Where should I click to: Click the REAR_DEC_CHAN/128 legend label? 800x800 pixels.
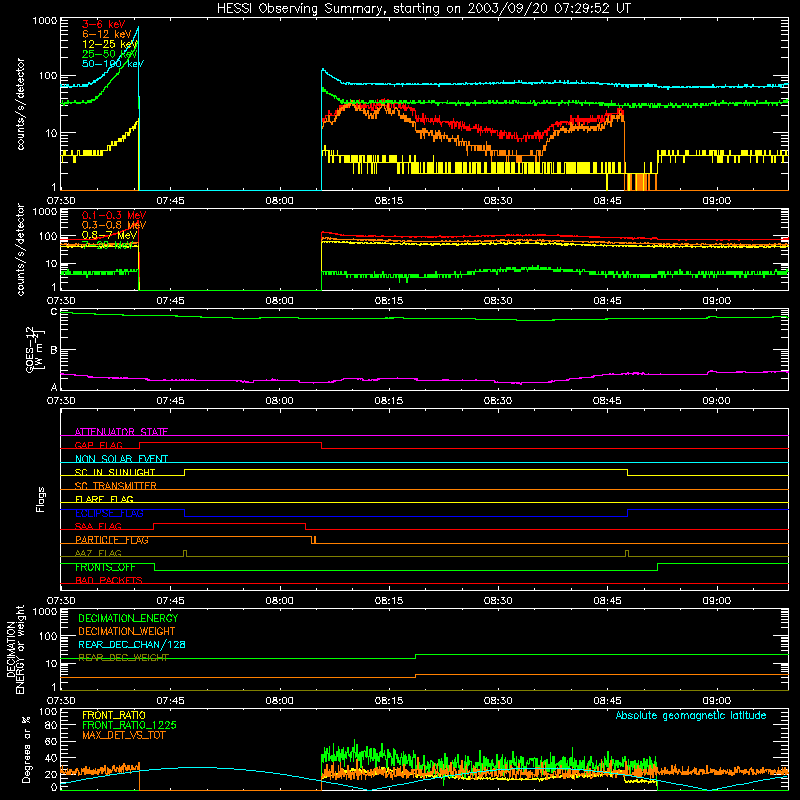coord(132,645)
